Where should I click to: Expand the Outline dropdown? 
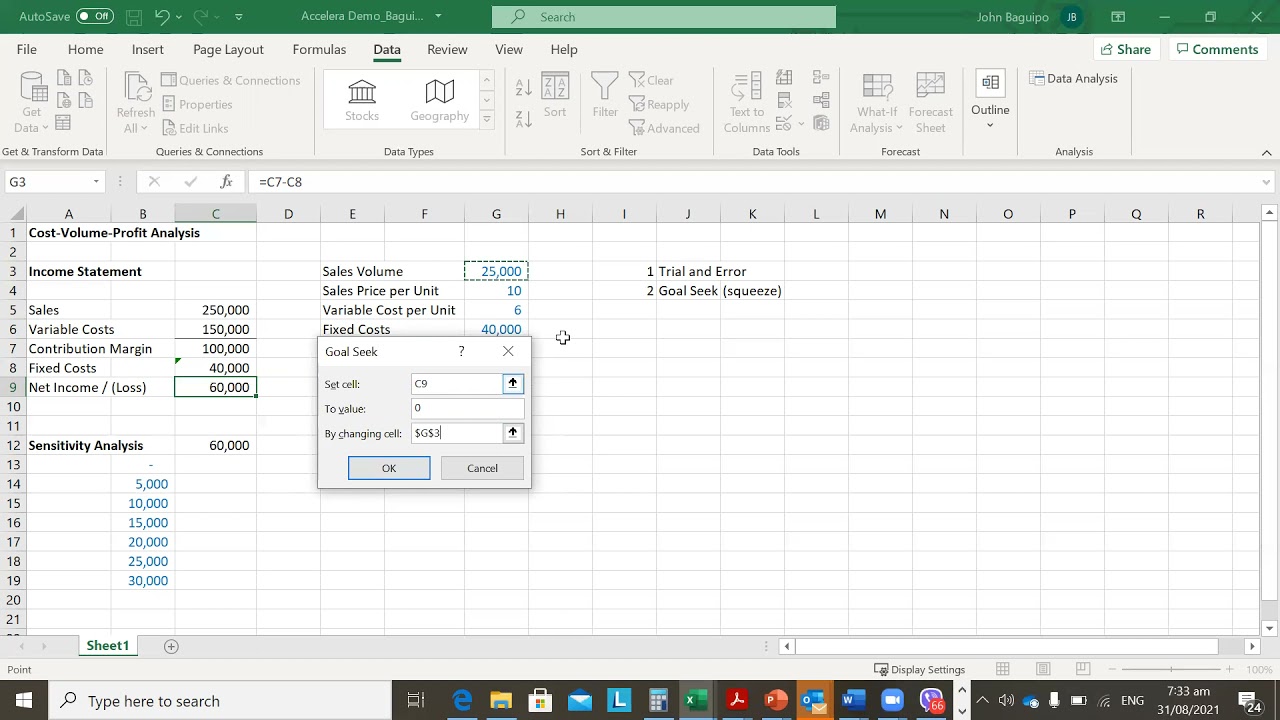(x=990, y=124)
